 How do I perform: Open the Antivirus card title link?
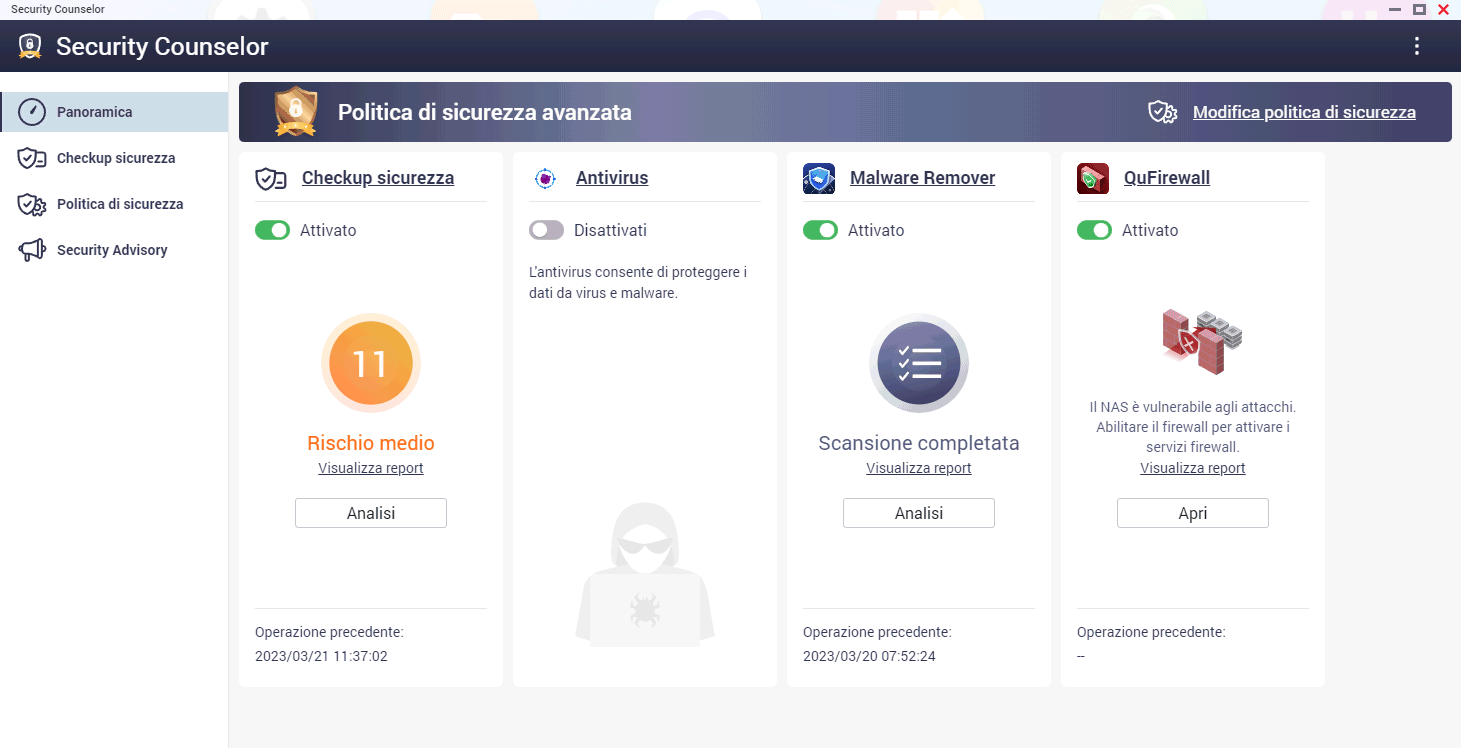(x=612, y=178)
